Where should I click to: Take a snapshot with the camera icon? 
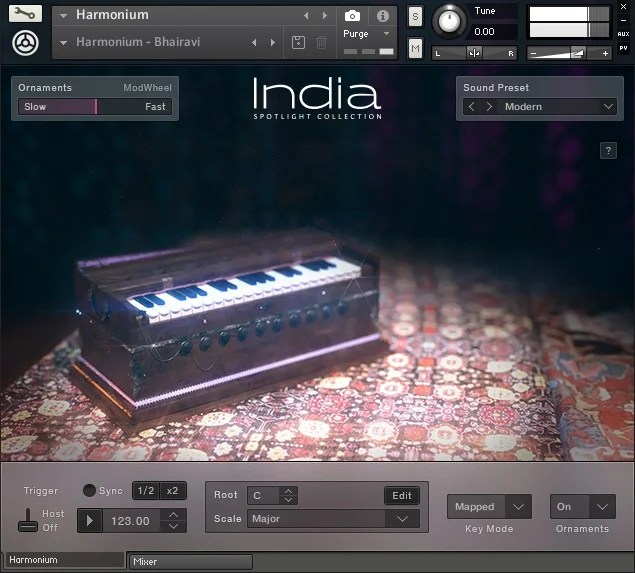pyautogui.click(x=352, y=15)
